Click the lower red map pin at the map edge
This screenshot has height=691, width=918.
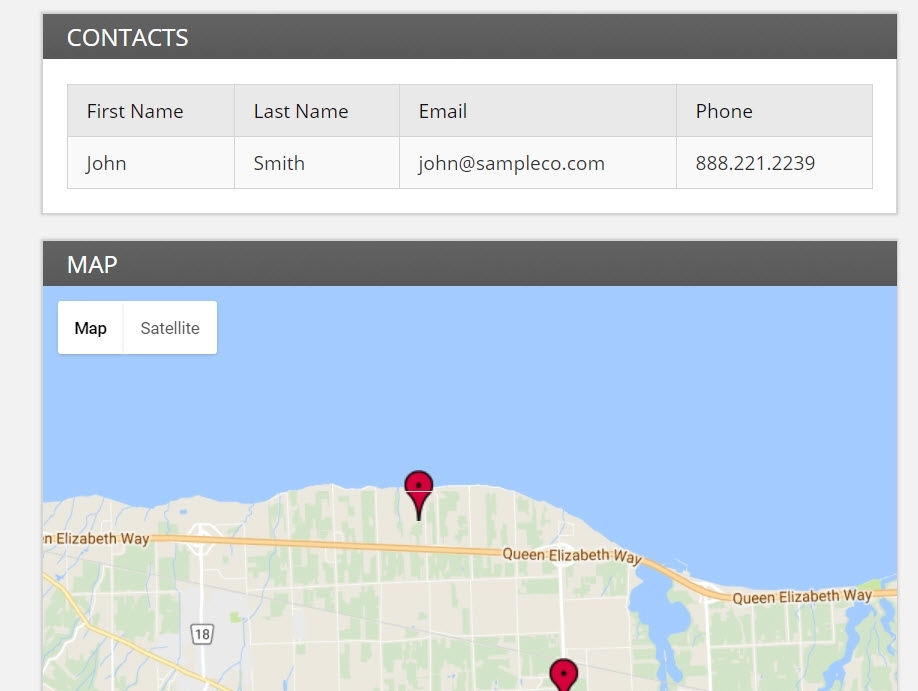tap(564, 675)
